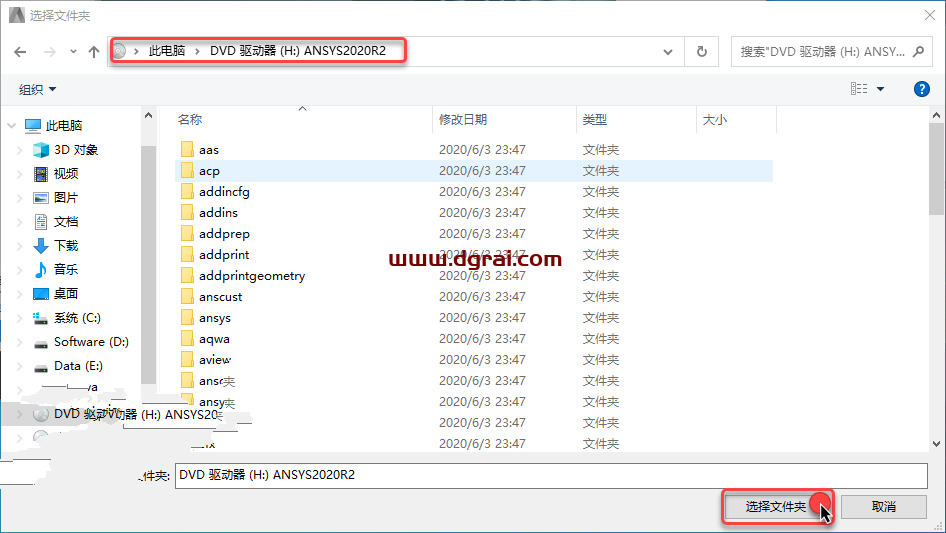Click the ansys folder icon
Image resolution: width=946 pixels, height=533 pixels.
(187, 318)
